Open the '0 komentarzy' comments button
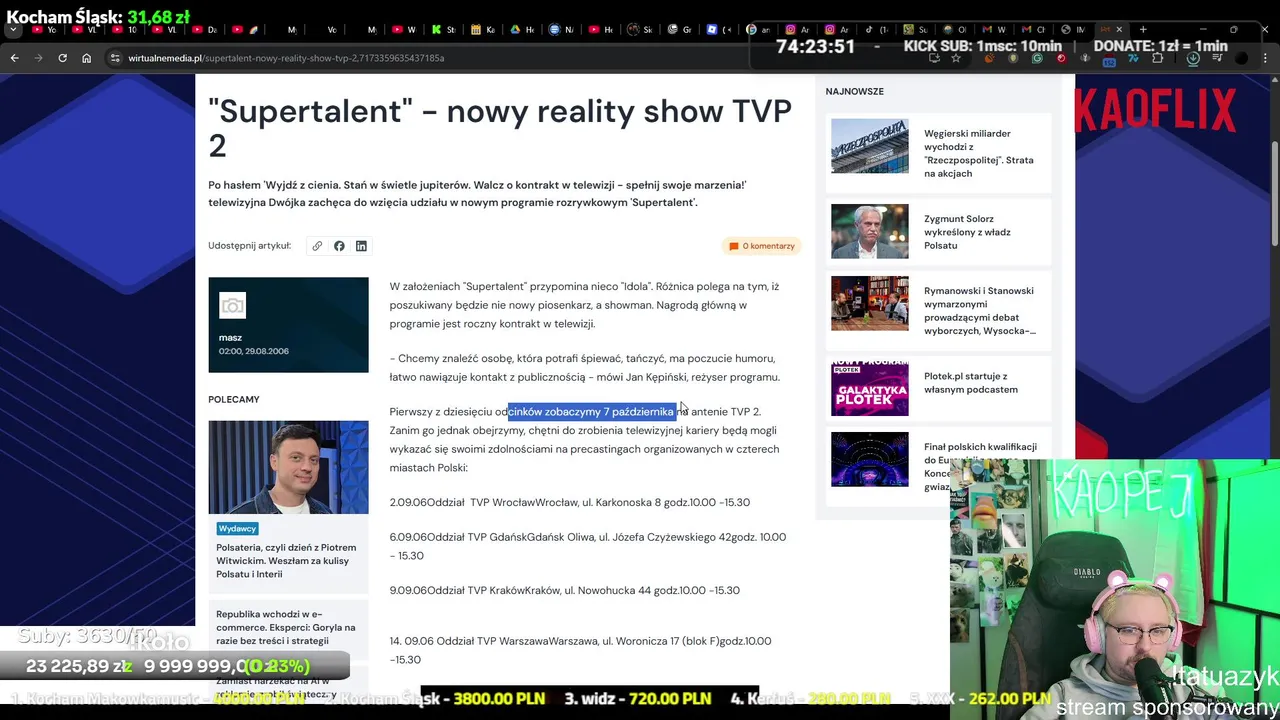 coord(762,246)
